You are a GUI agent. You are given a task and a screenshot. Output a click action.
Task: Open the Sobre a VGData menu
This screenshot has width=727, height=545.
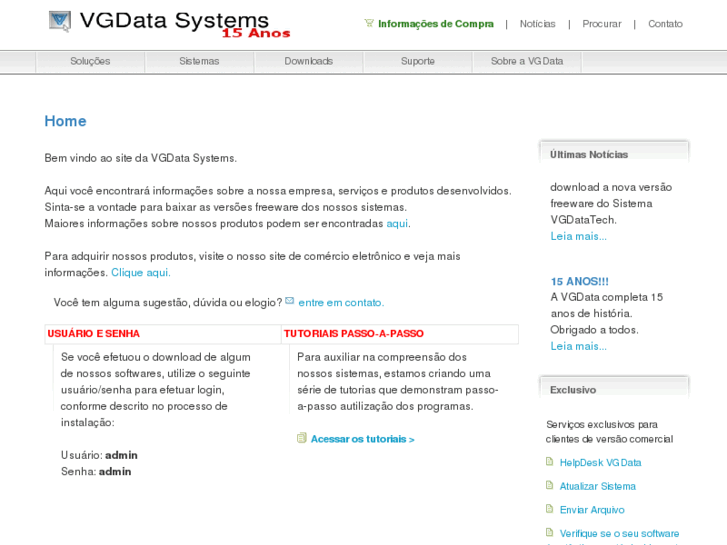(527, 61)
